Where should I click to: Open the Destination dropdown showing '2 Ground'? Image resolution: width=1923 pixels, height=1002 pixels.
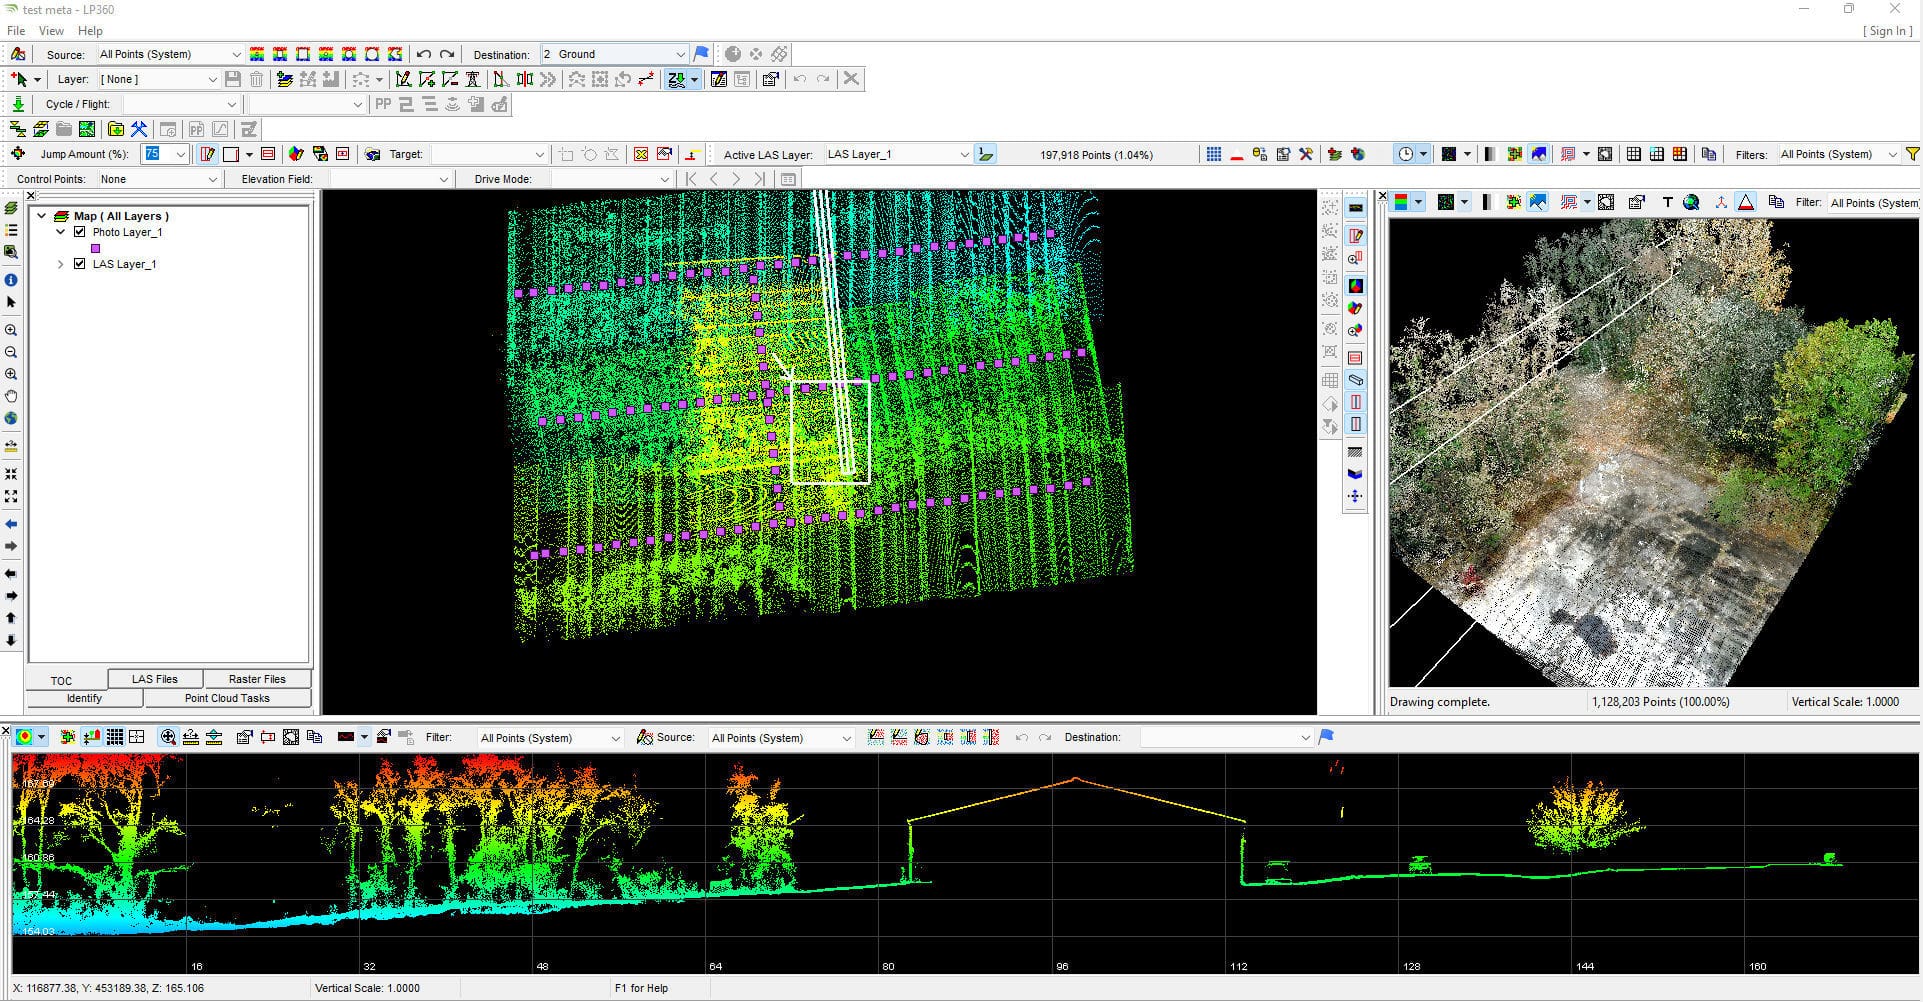[x=680, y=54]
